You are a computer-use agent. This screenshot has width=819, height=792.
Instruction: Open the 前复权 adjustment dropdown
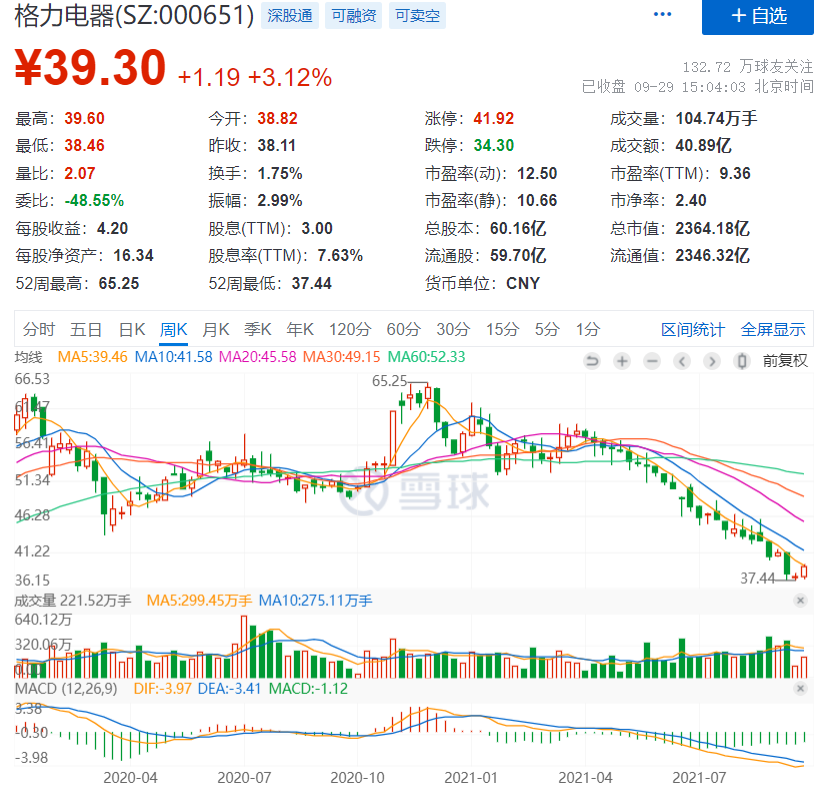[x=785, y=361]
